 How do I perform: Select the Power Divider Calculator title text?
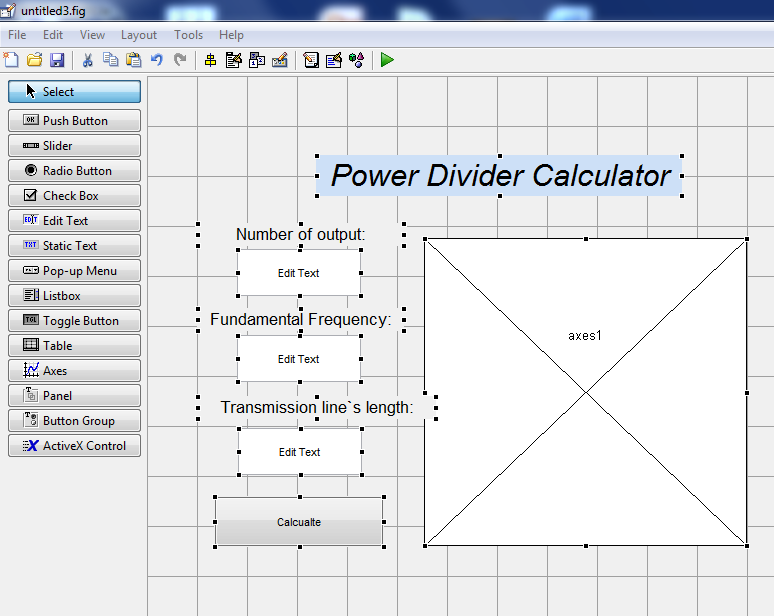[x=500, y=176]
